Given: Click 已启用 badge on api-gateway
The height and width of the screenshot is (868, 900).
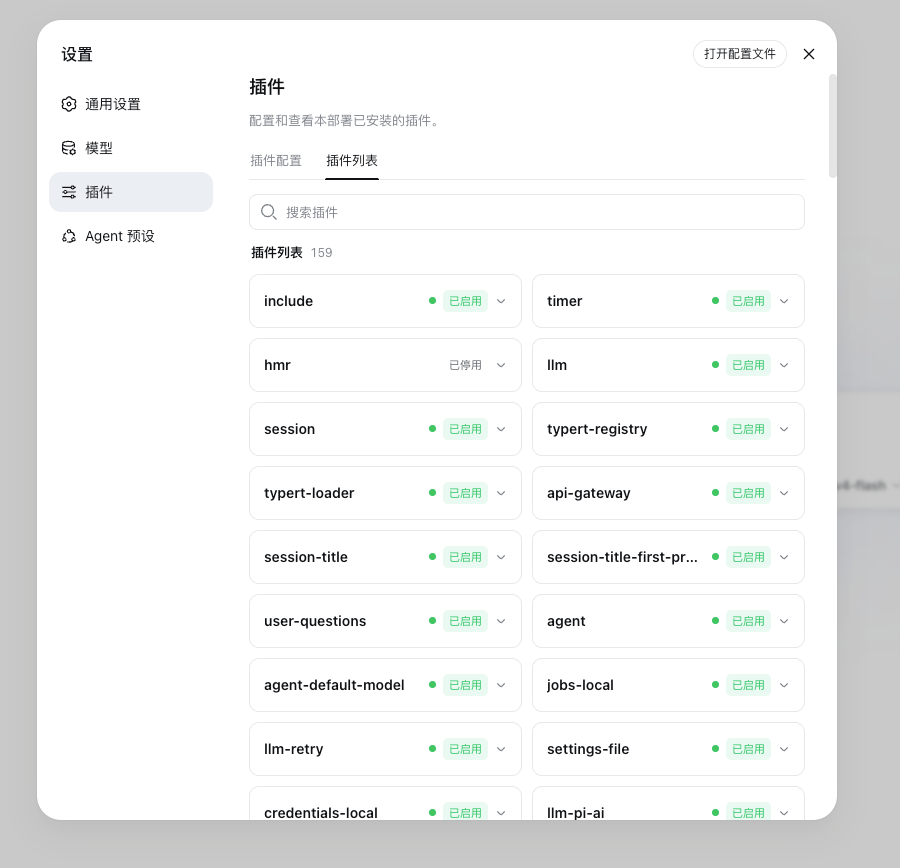Looking at the screenshot, I should click(x=748, y=493).
